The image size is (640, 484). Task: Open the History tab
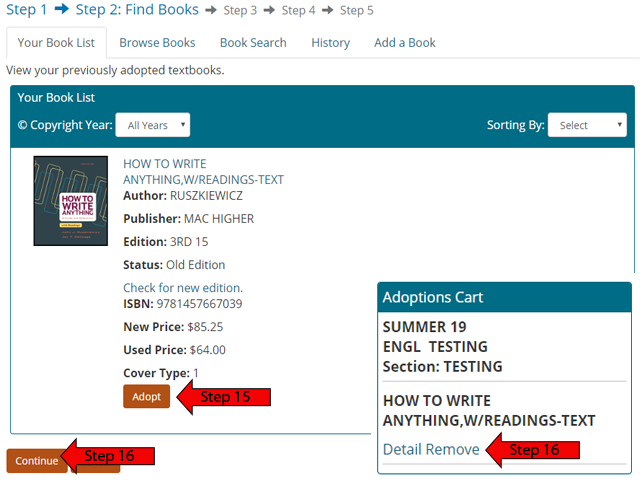[x=331, y=42]
